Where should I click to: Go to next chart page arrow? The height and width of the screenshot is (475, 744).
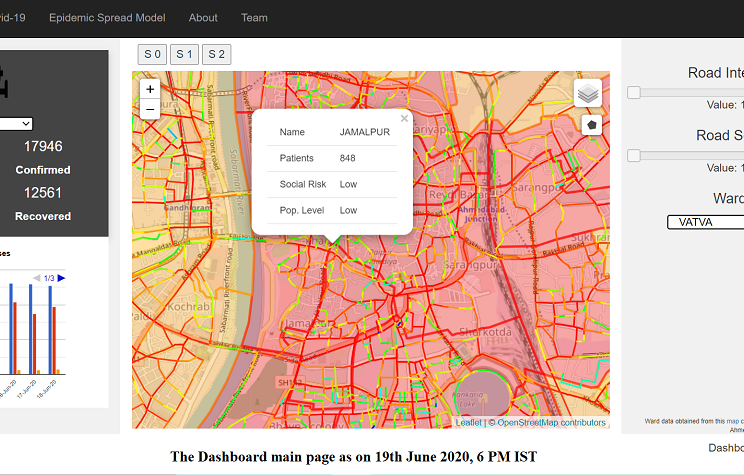point(62,278)
